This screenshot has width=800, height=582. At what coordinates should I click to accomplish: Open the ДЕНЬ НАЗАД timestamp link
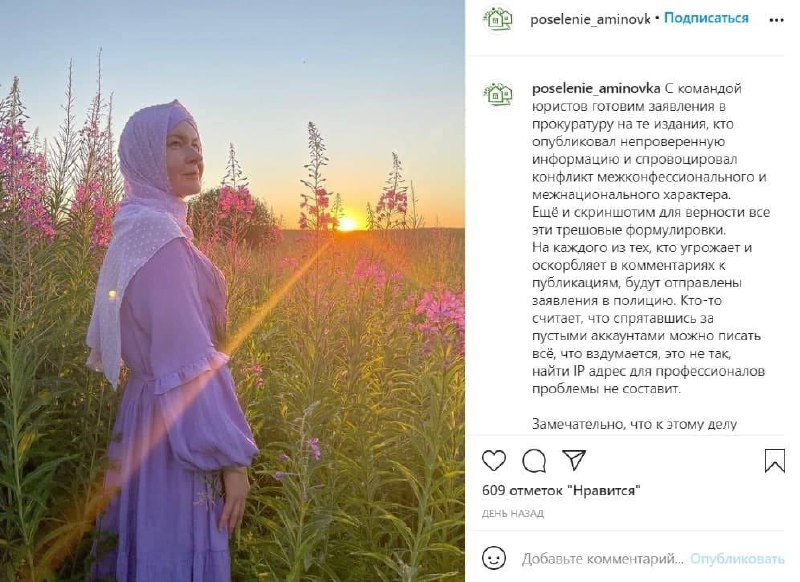pos(513,514)
